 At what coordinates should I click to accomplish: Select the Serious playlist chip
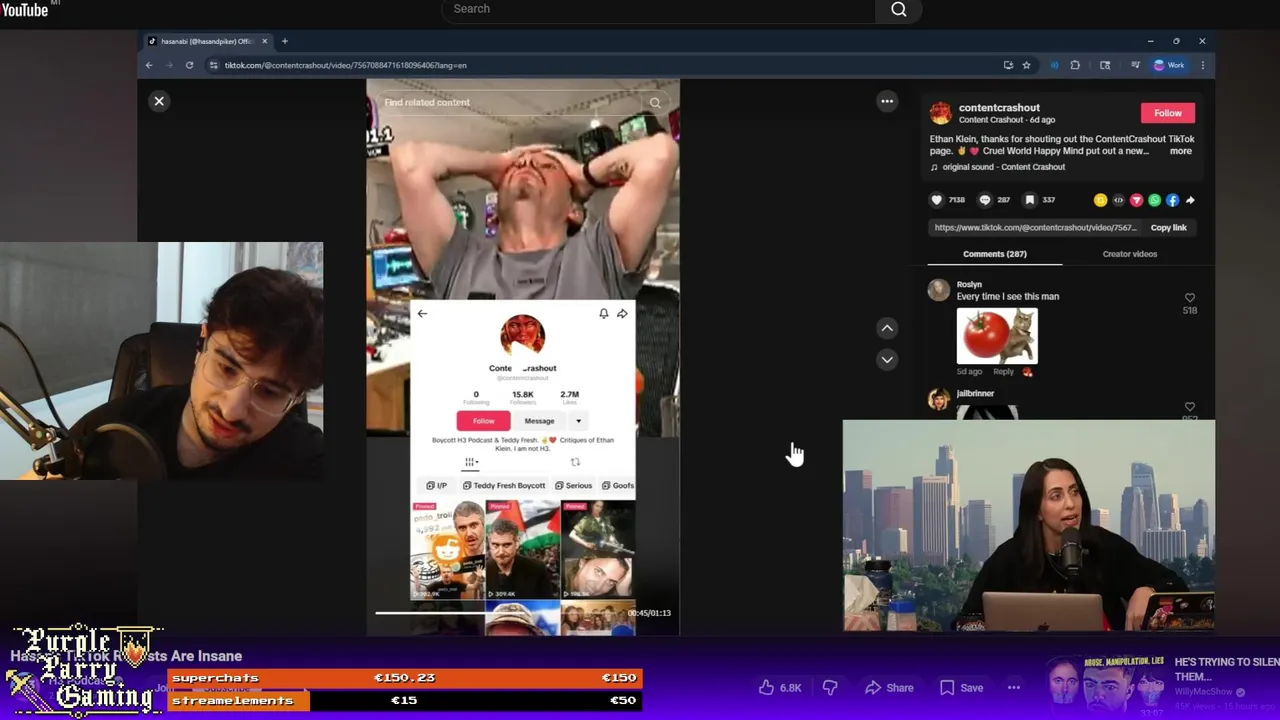click(574, 486)
